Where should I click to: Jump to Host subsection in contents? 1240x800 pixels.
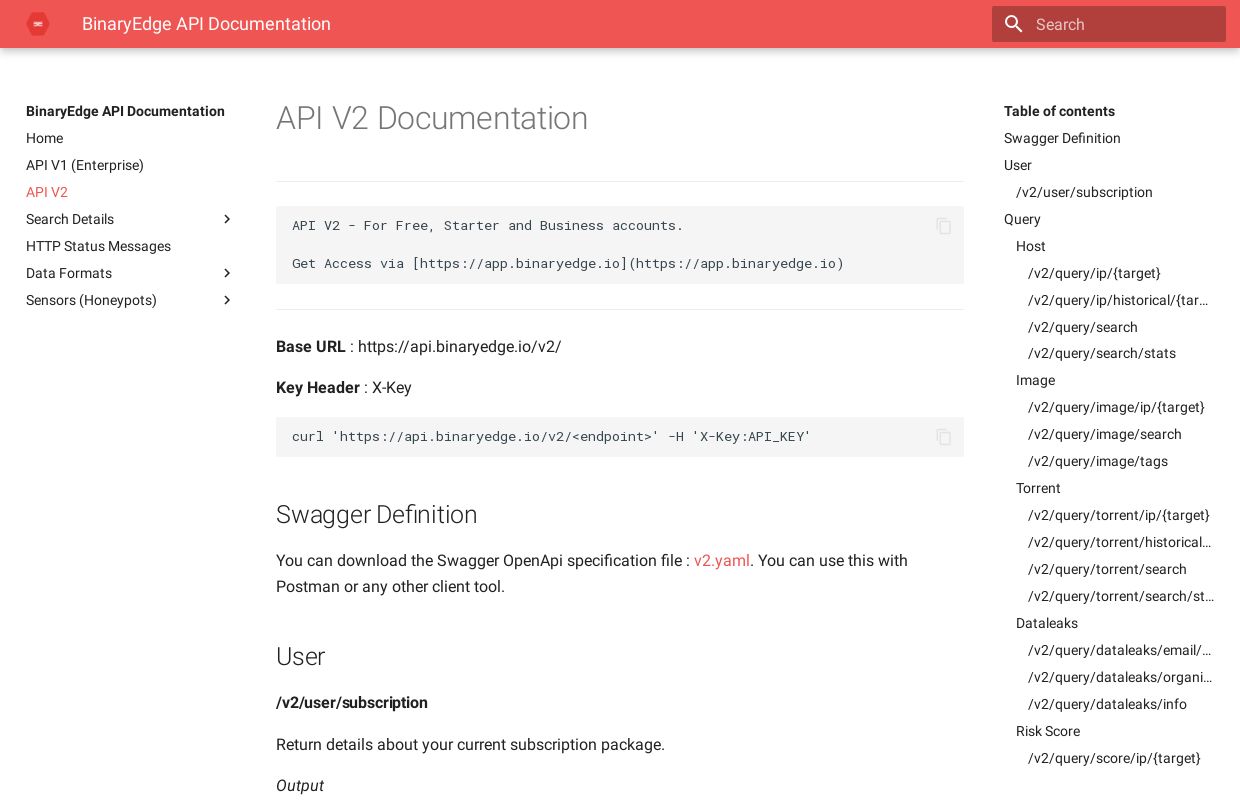pos(1031,246)
